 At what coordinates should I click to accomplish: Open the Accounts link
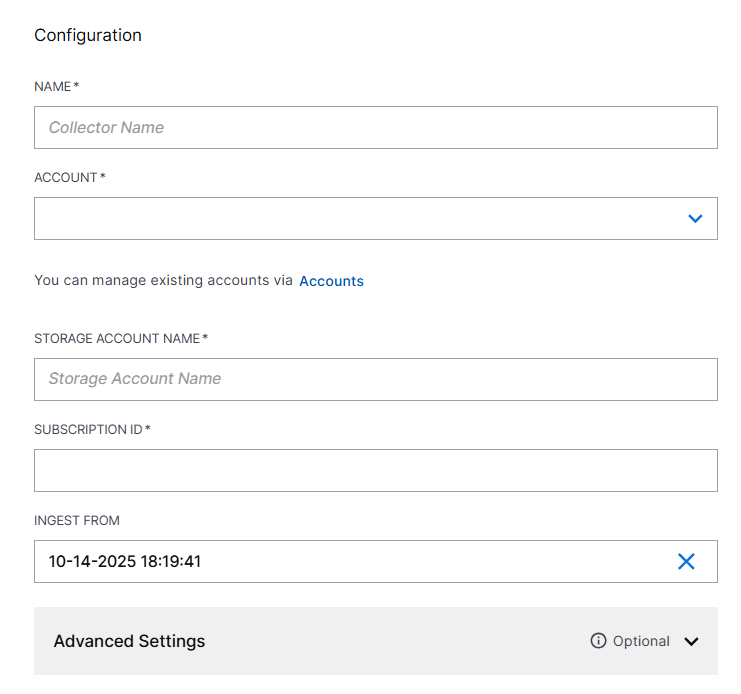pos(331,281)
